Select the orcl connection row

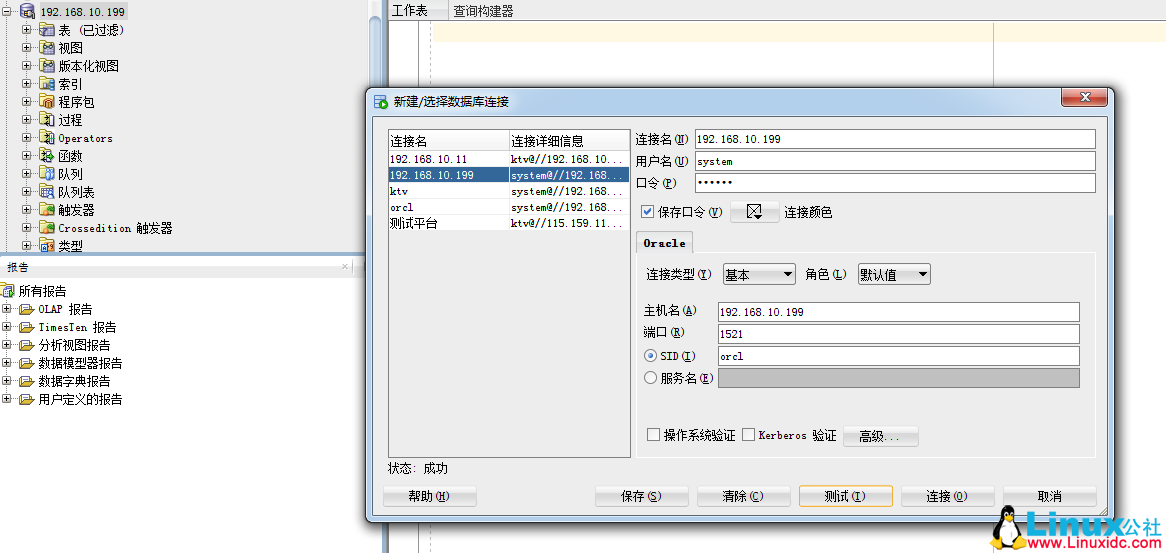509,207
